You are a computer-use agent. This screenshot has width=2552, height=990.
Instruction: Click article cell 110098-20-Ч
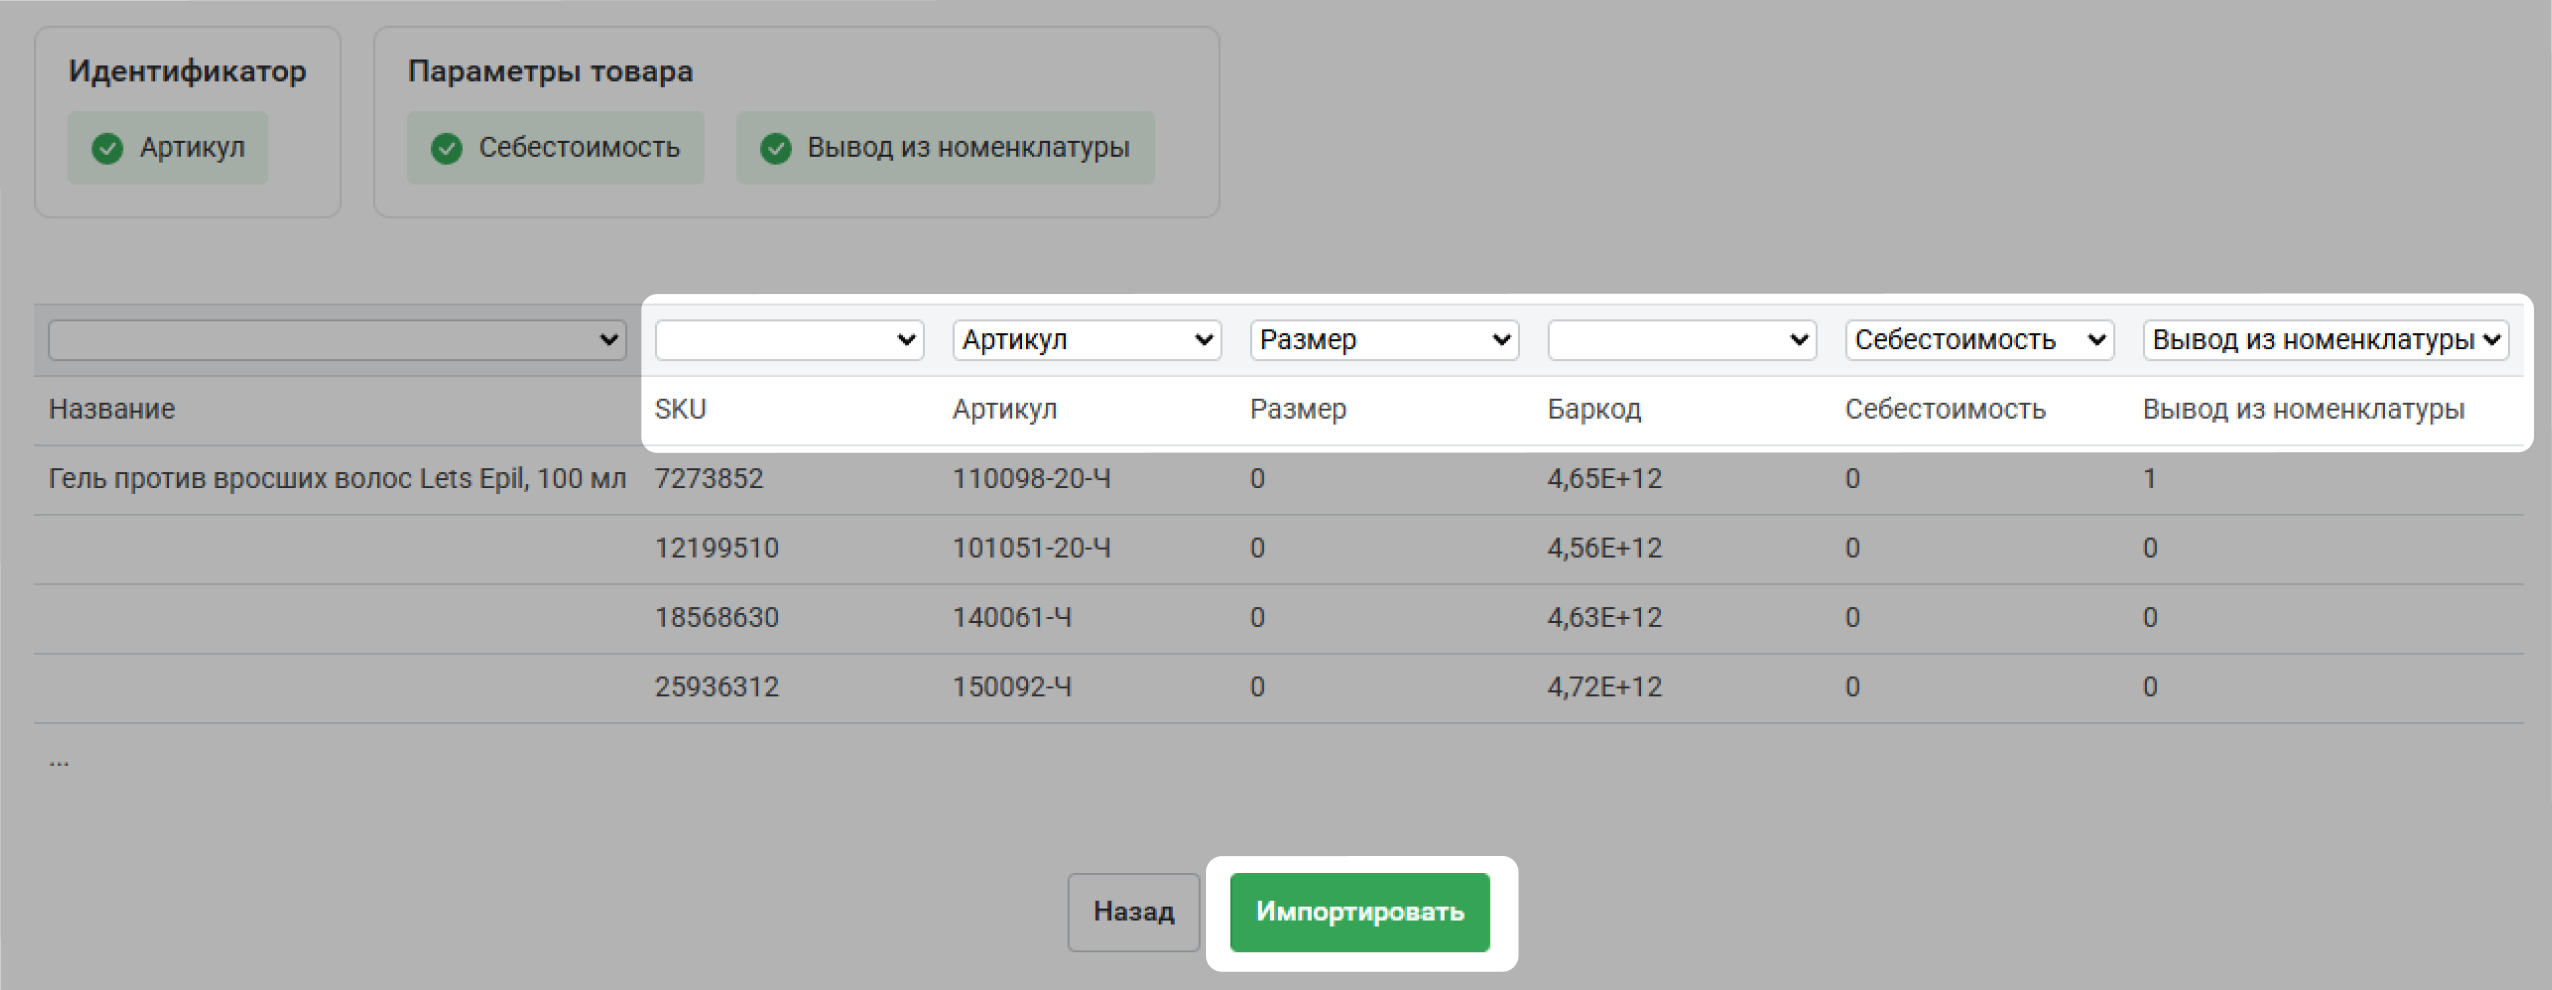[x=1031, y=479]
